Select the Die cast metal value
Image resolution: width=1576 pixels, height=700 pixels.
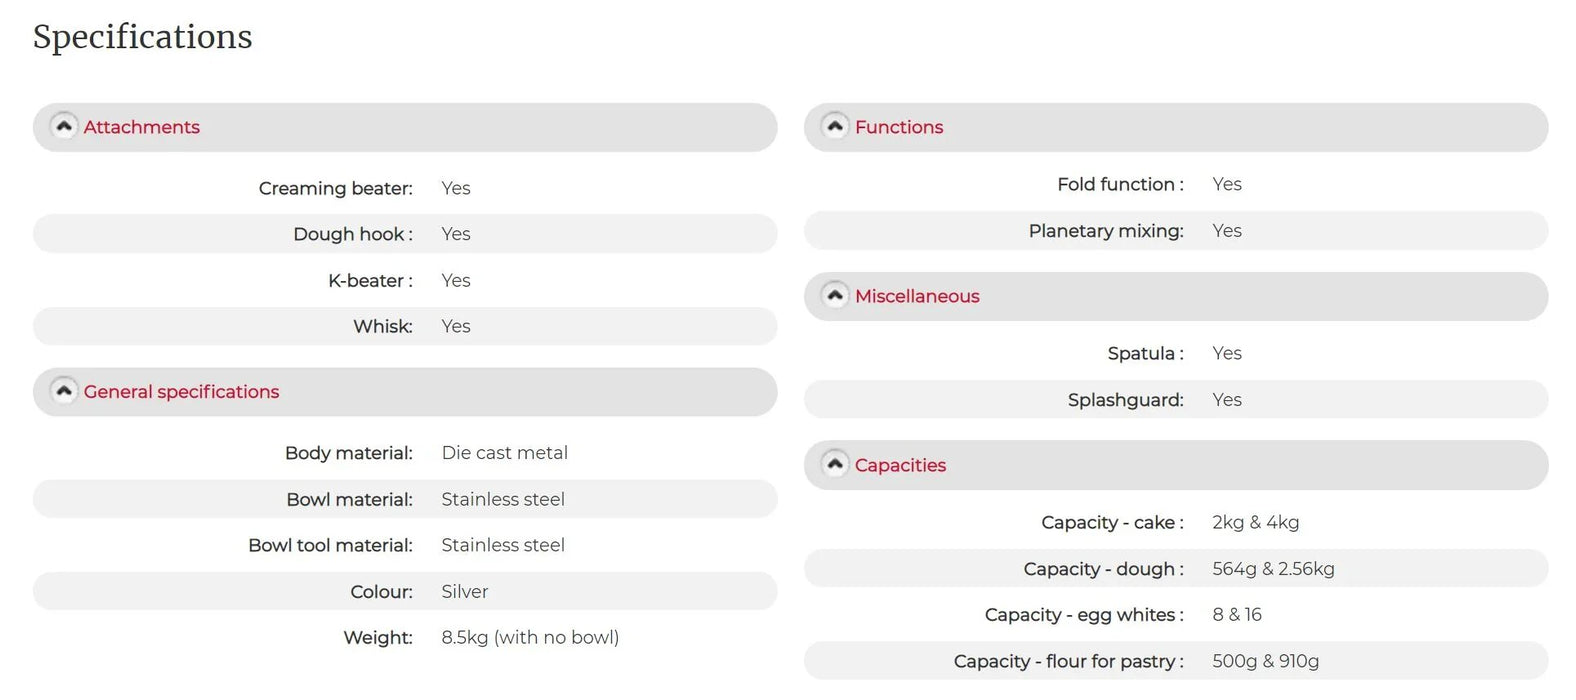[x=504, y=453]
